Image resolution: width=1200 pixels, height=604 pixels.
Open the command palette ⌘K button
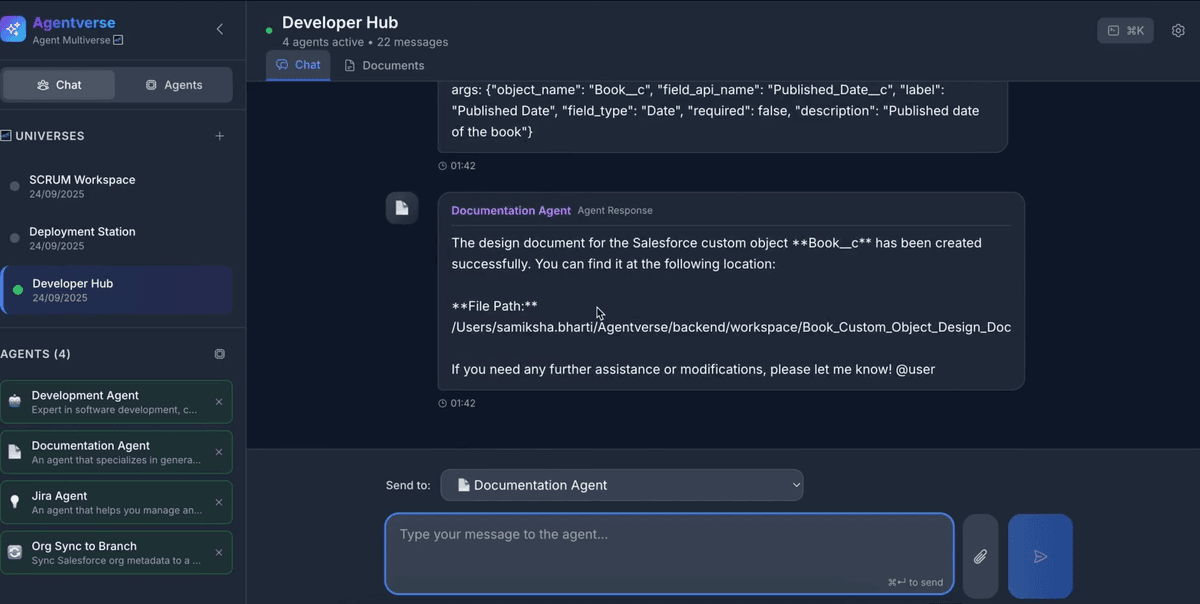point(1125,31)
